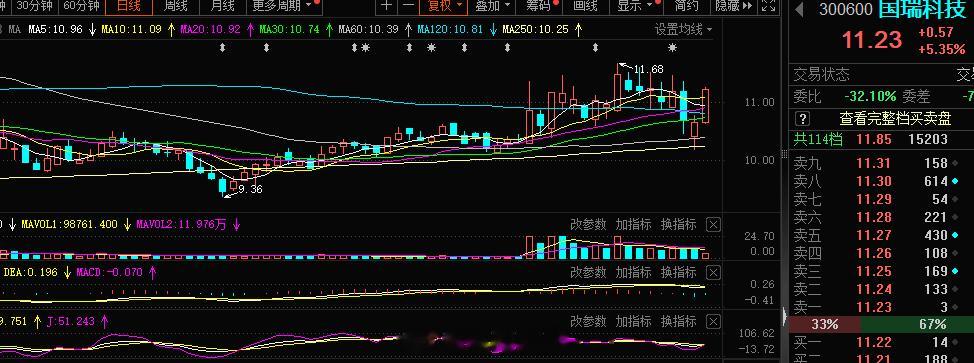
Task: Click the gray diamond on 卖九 row
Action: tap(954, 163)
